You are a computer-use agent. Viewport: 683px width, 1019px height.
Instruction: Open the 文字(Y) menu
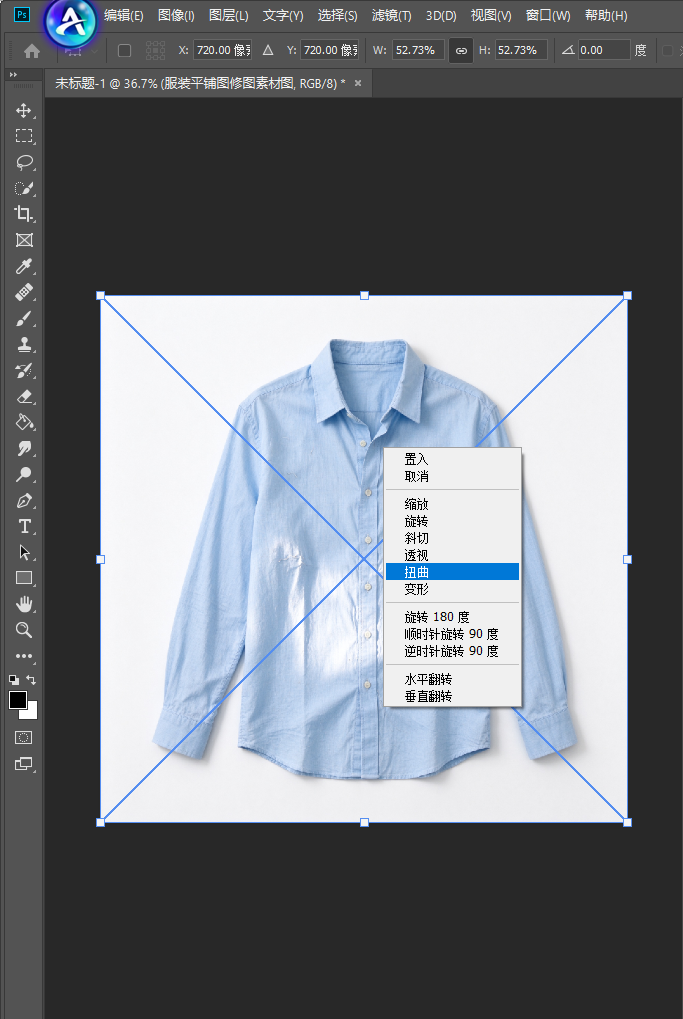tap(283, 16)
